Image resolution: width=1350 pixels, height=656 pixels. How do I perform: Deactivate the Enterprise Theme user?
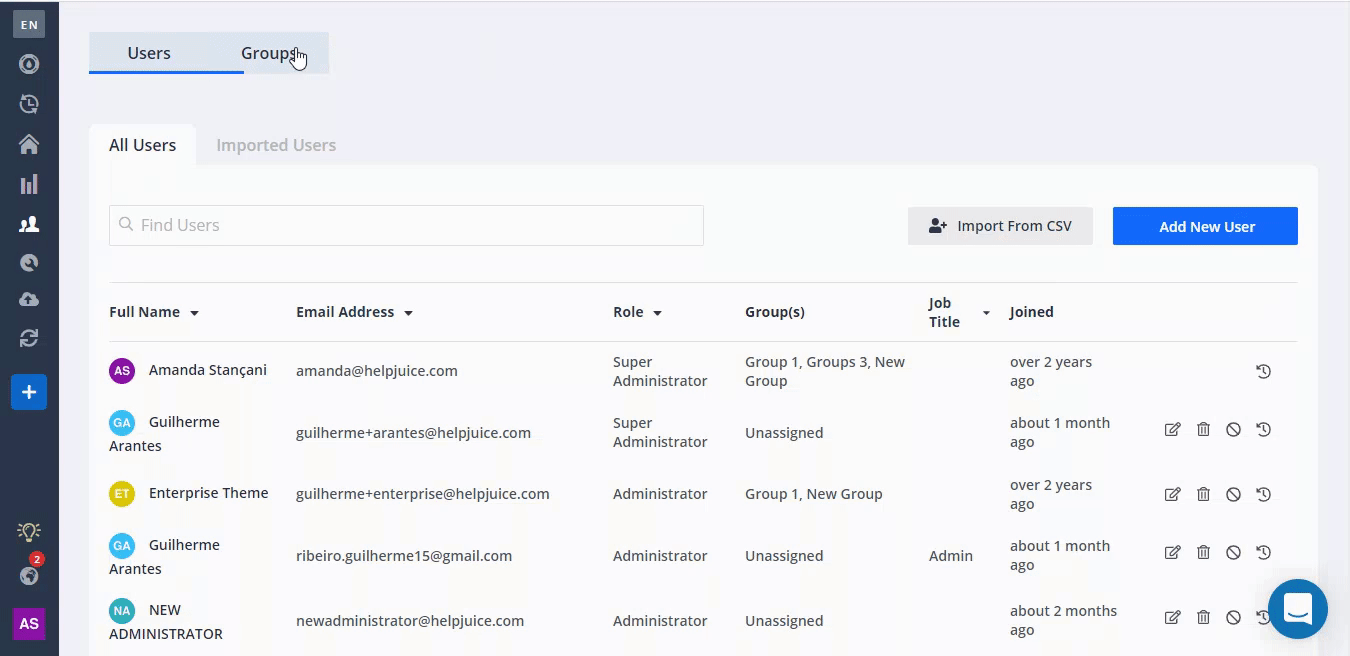click(x=1234, y=494)
